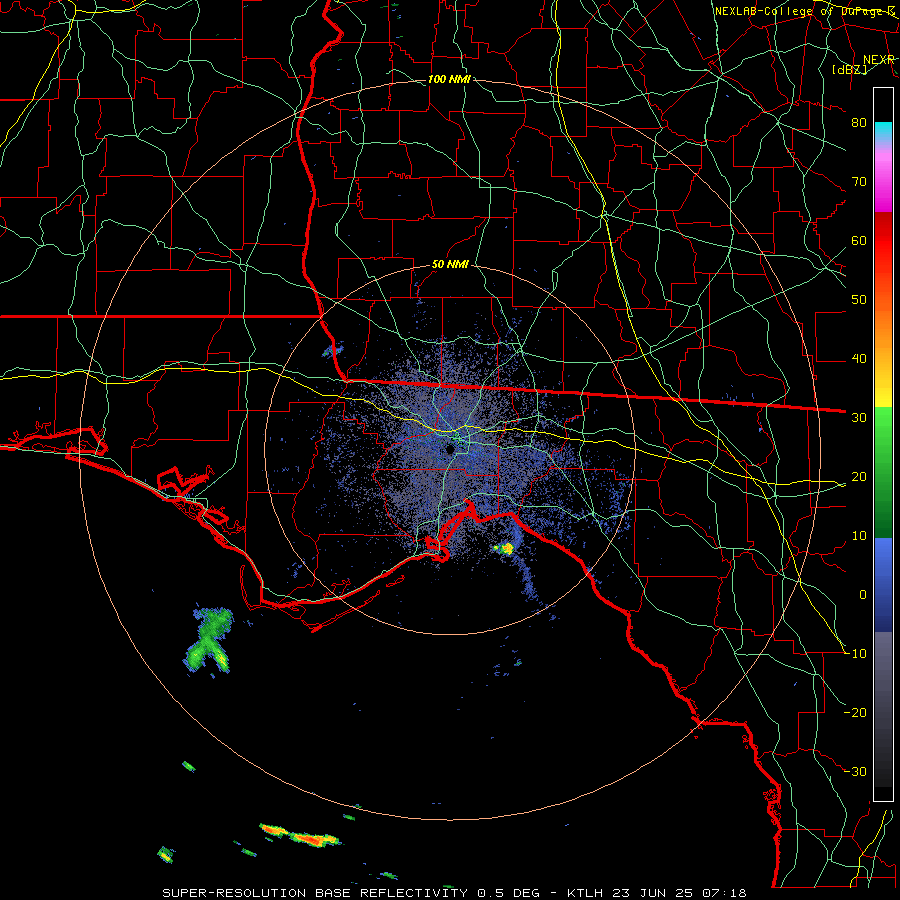
Task: Click the 50 NMI range ring label
Action: 450,265
